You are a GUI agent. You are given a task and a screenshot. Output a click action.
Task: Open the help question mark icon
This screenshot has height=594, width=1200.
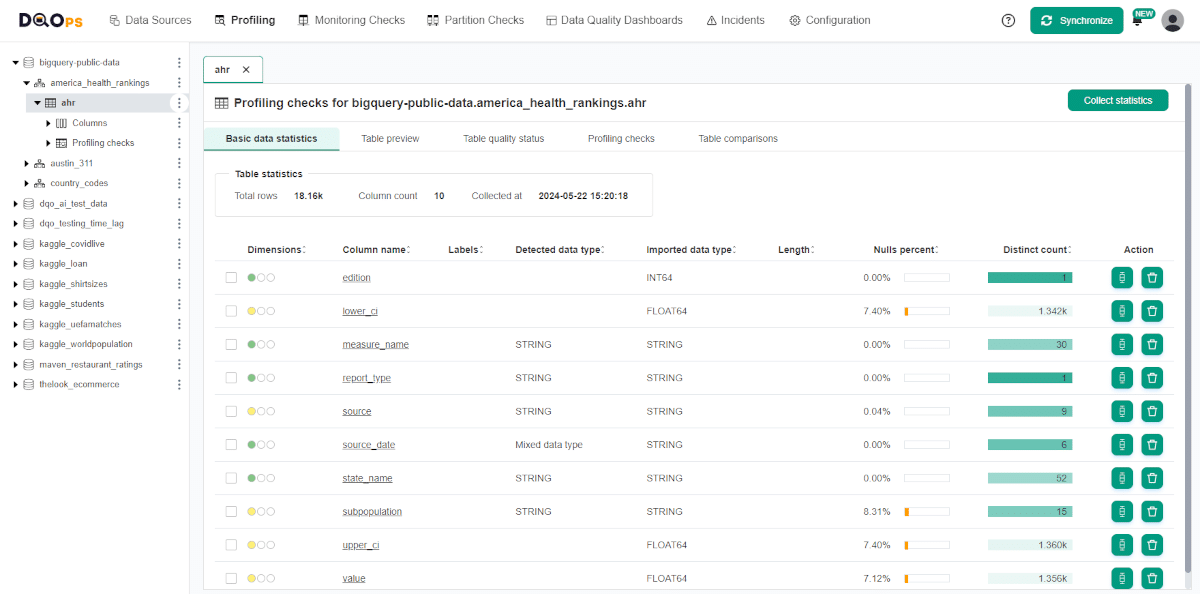click(1008, 19)
